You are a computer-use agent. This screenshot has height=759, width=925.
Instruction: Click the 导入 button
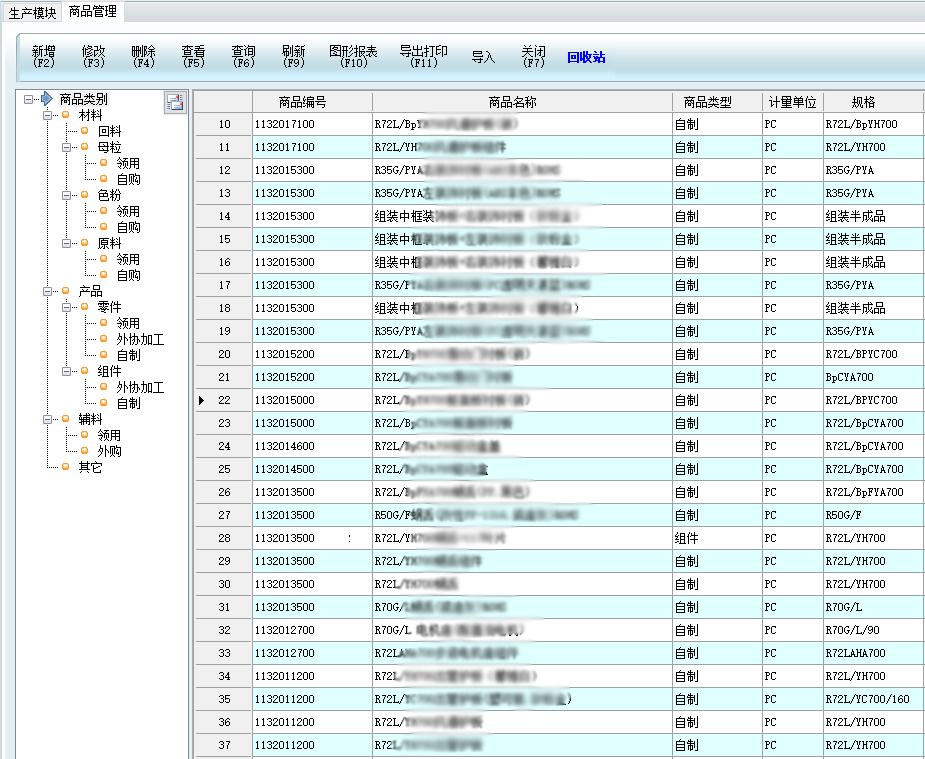[483, 58]
